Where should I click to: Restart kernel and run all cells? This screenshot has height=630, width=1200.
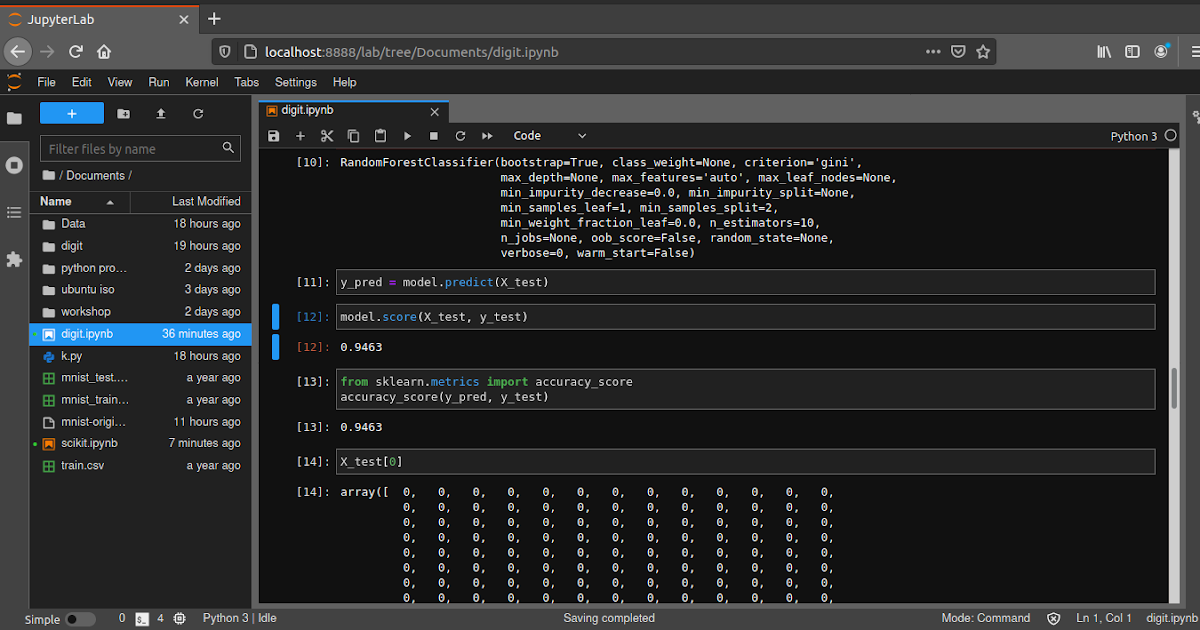coord(488,136)
